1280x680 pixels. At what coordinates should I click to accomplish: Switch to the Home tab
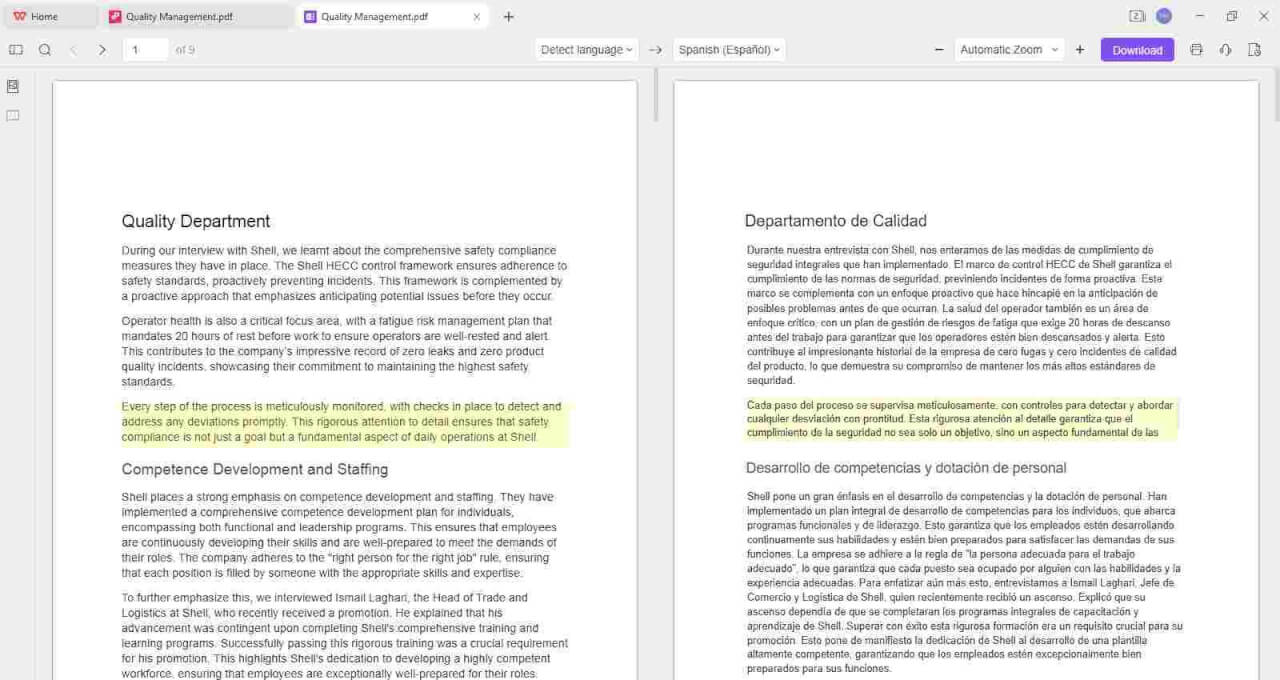pos(40,16)
